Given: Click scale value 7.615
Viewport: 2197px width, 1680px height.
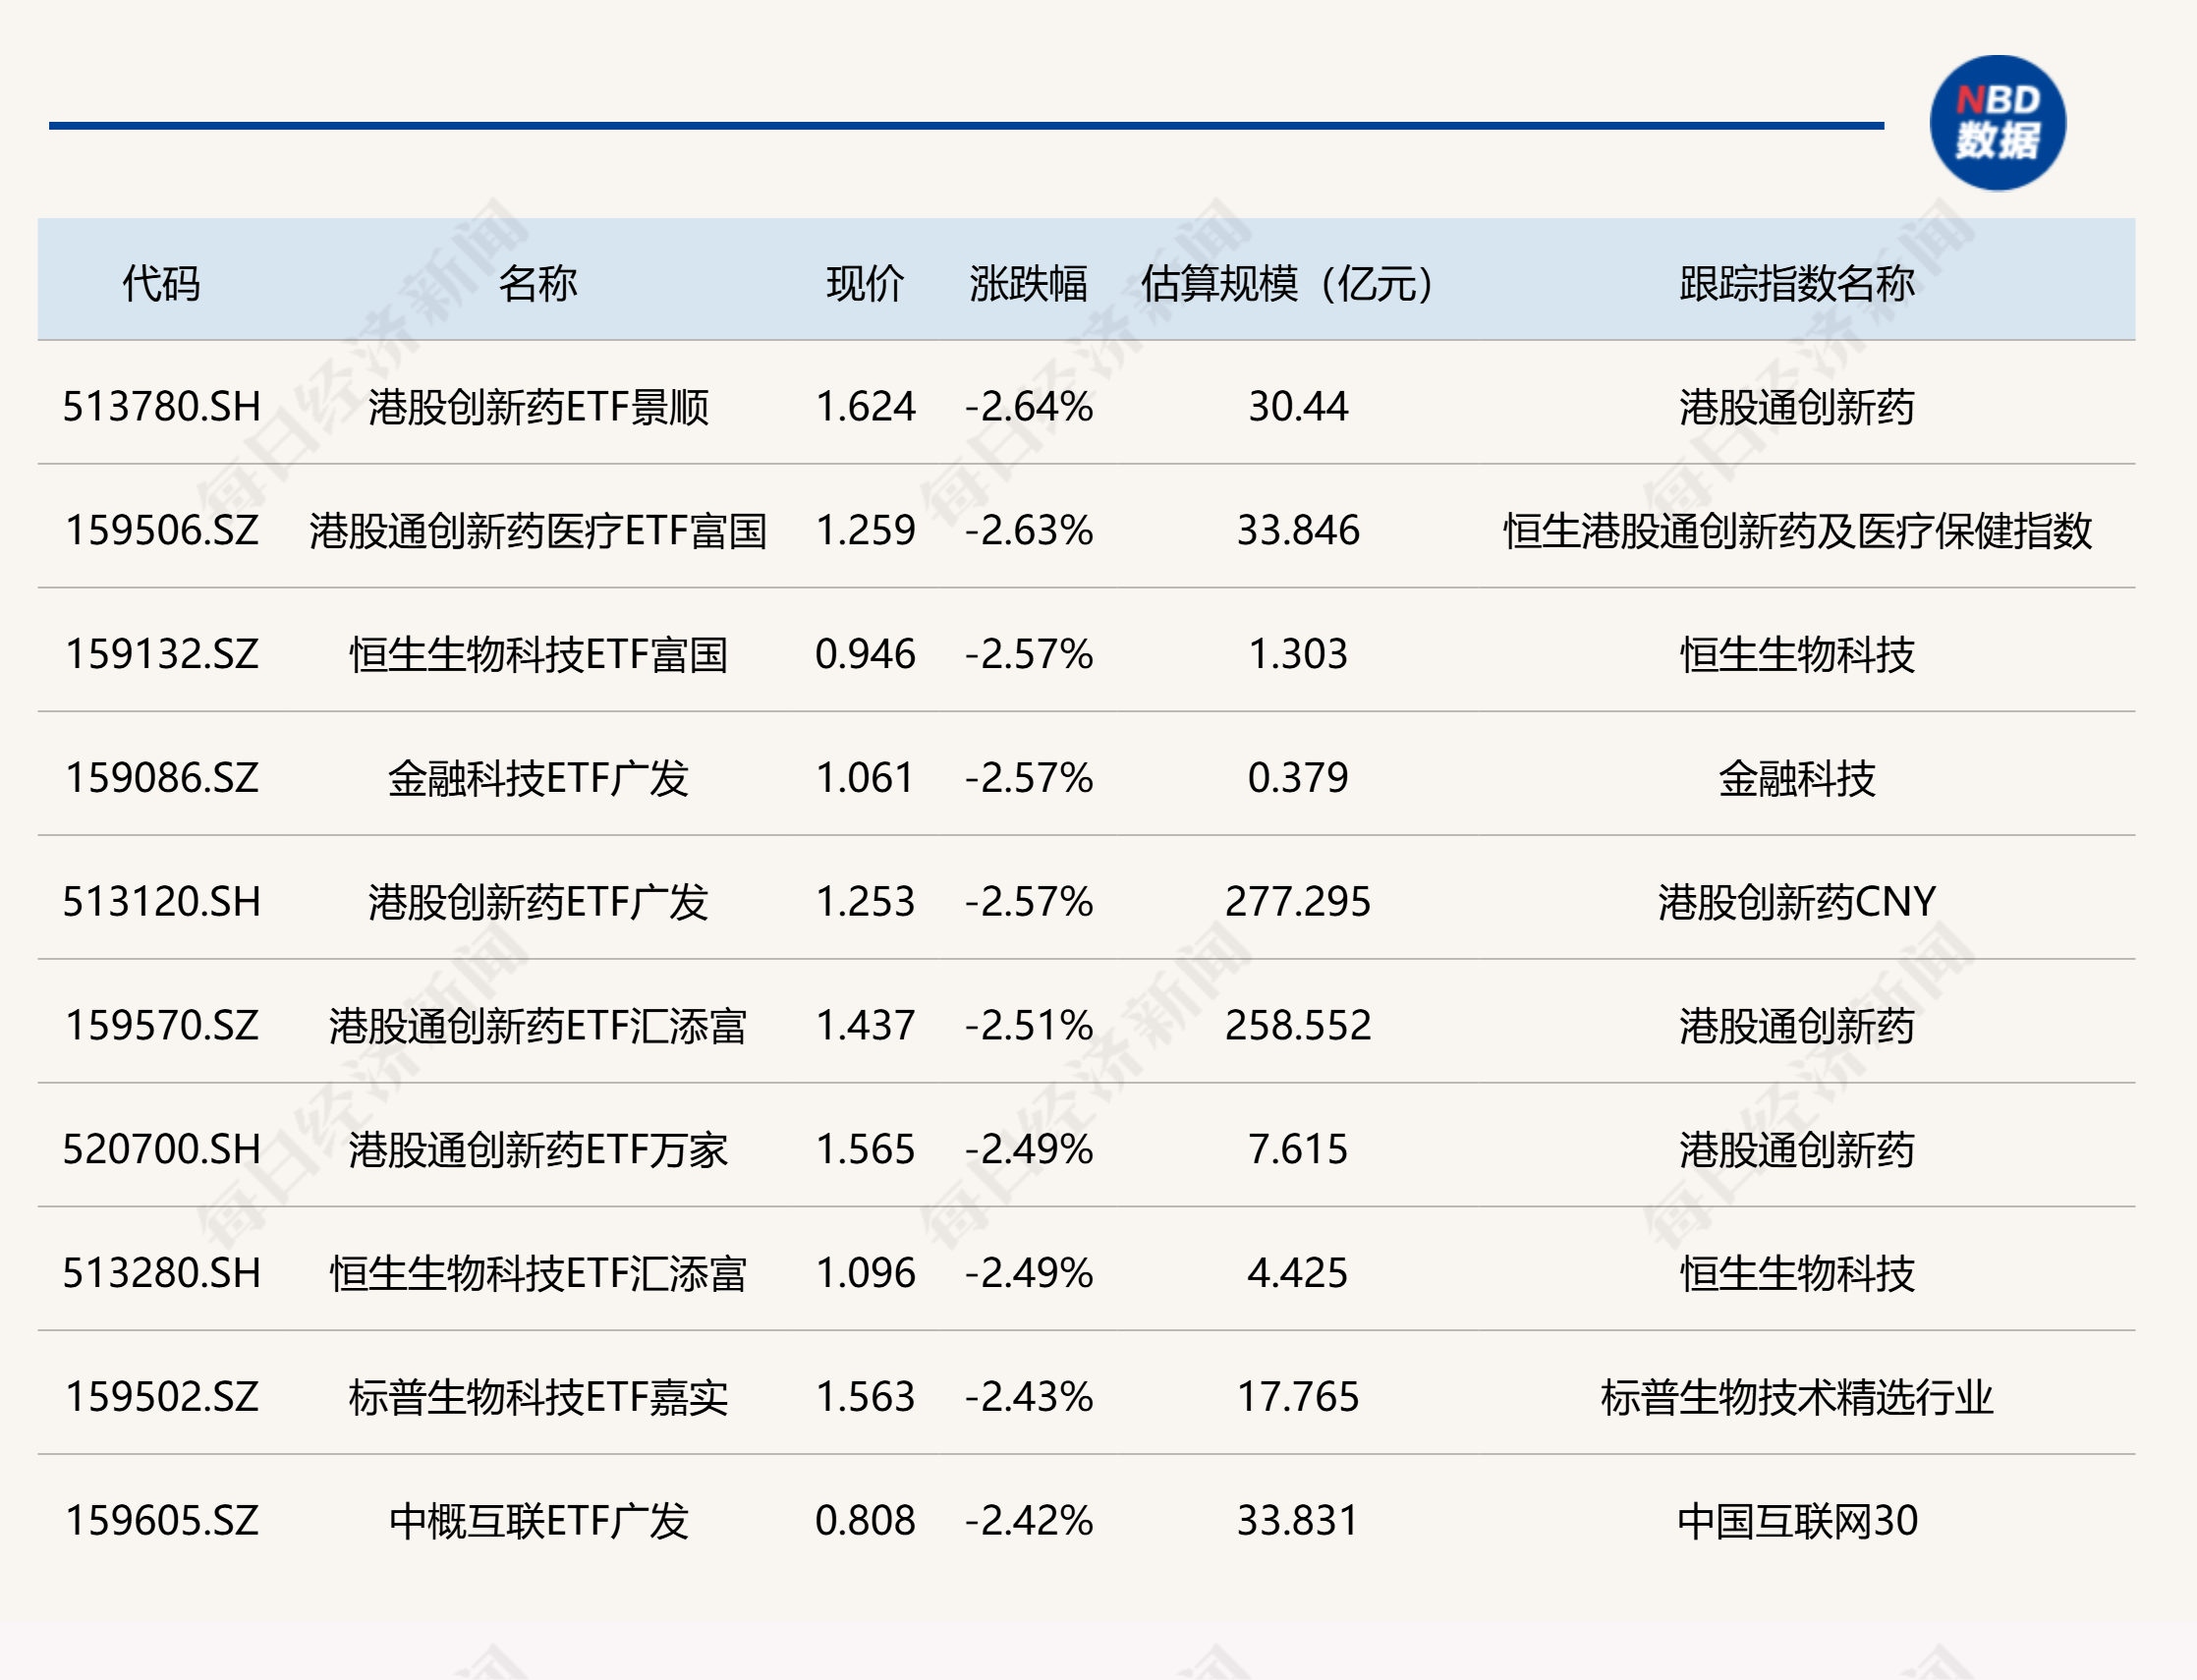Looking at the screenshot, I should pos(1298,1150).
